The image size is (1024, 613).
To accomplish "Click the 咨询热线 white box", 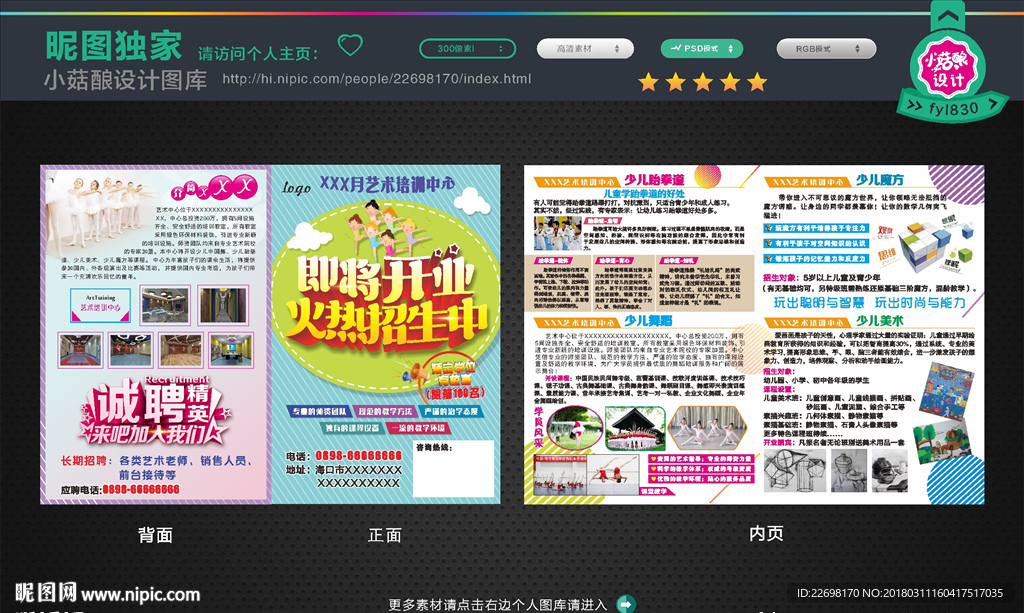I will 454,469.
